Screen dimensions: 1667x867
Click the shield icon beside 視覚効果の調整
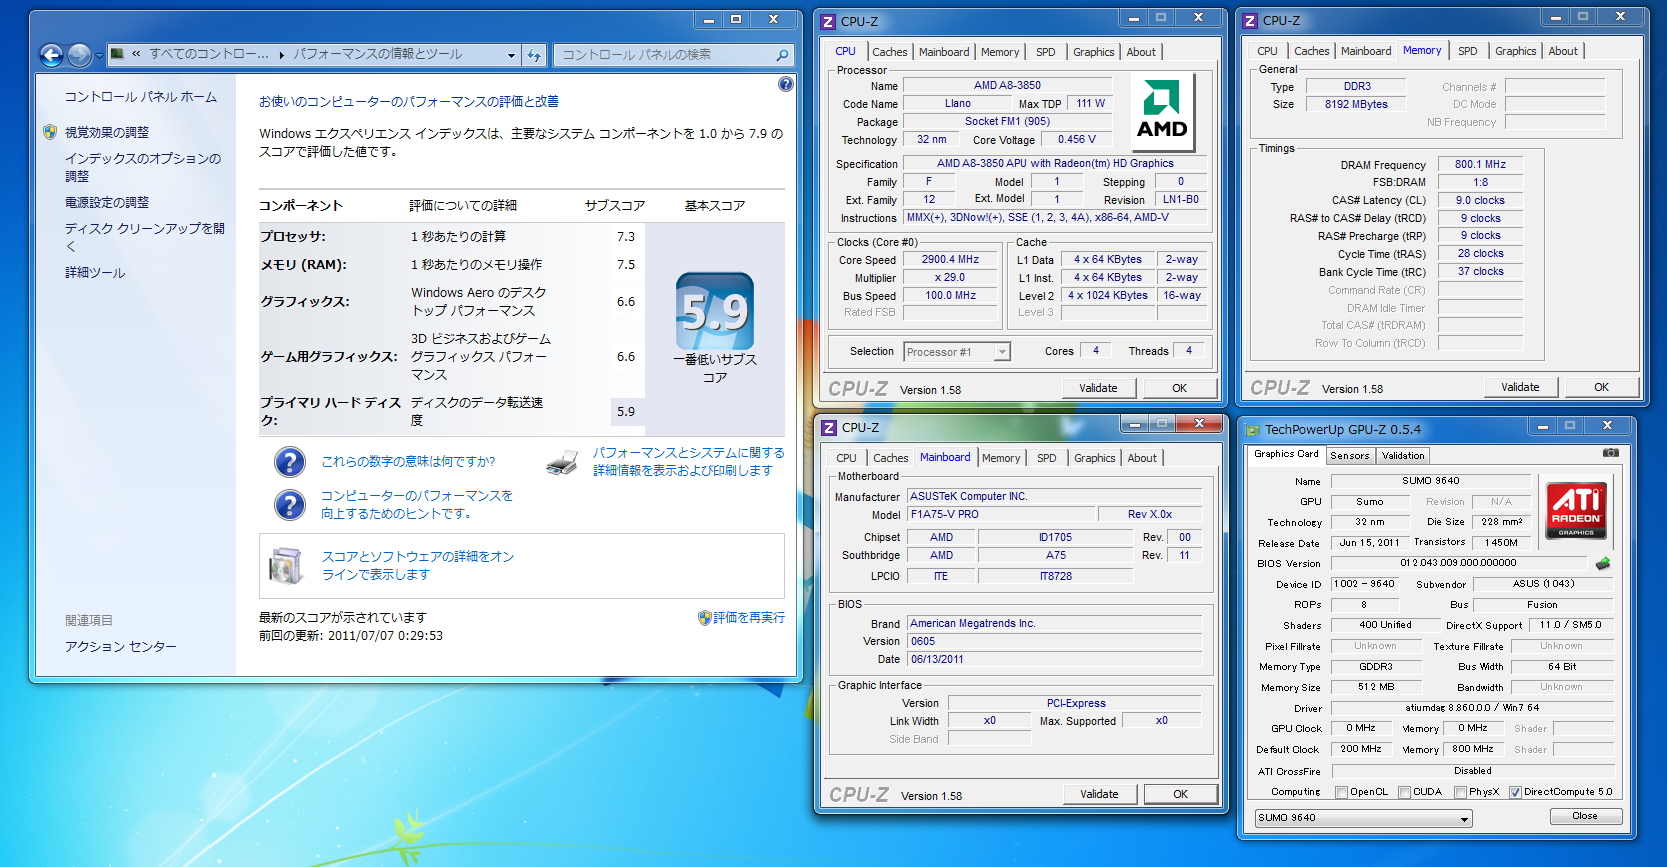50,132
